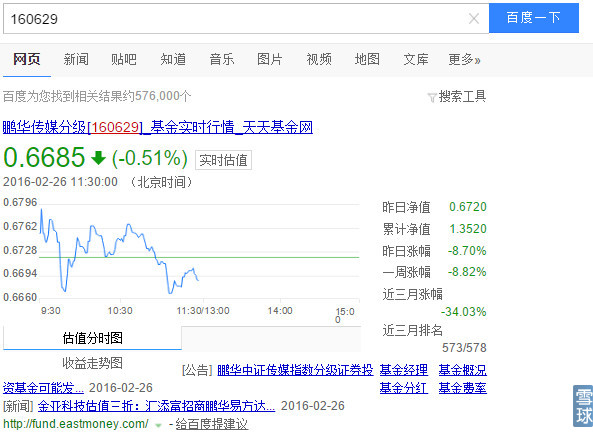Open the 金亚科技估值三折 news link
This screenshot has width=593, height=435.
(x=156, y=406)
